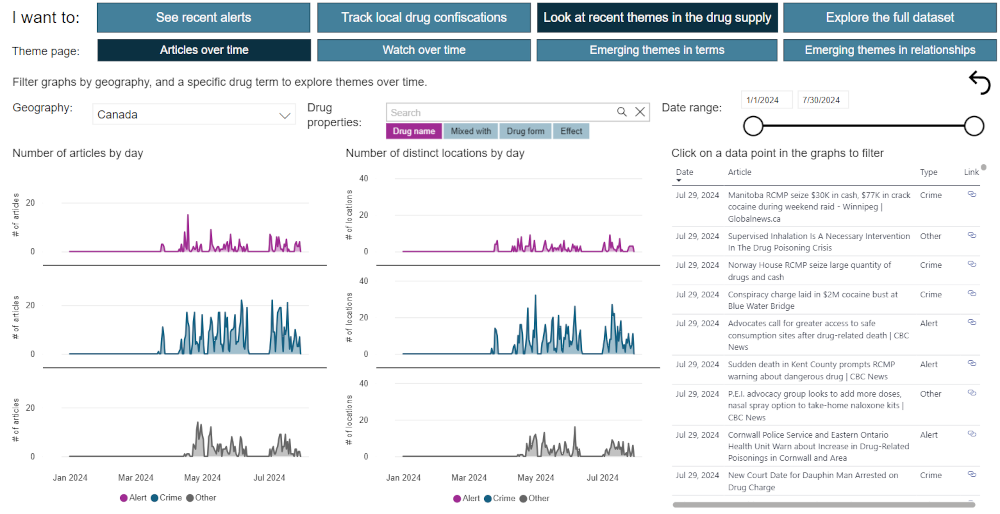
Task: Clear the drug properties search box
Action: 641,113
